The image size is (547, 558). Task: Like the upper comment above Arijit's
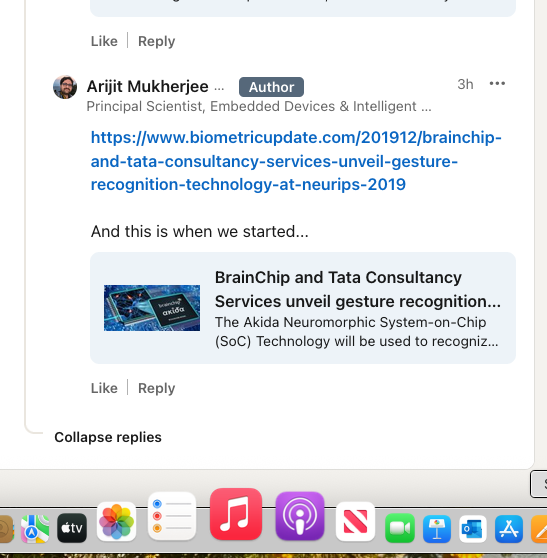coord(104,41)
